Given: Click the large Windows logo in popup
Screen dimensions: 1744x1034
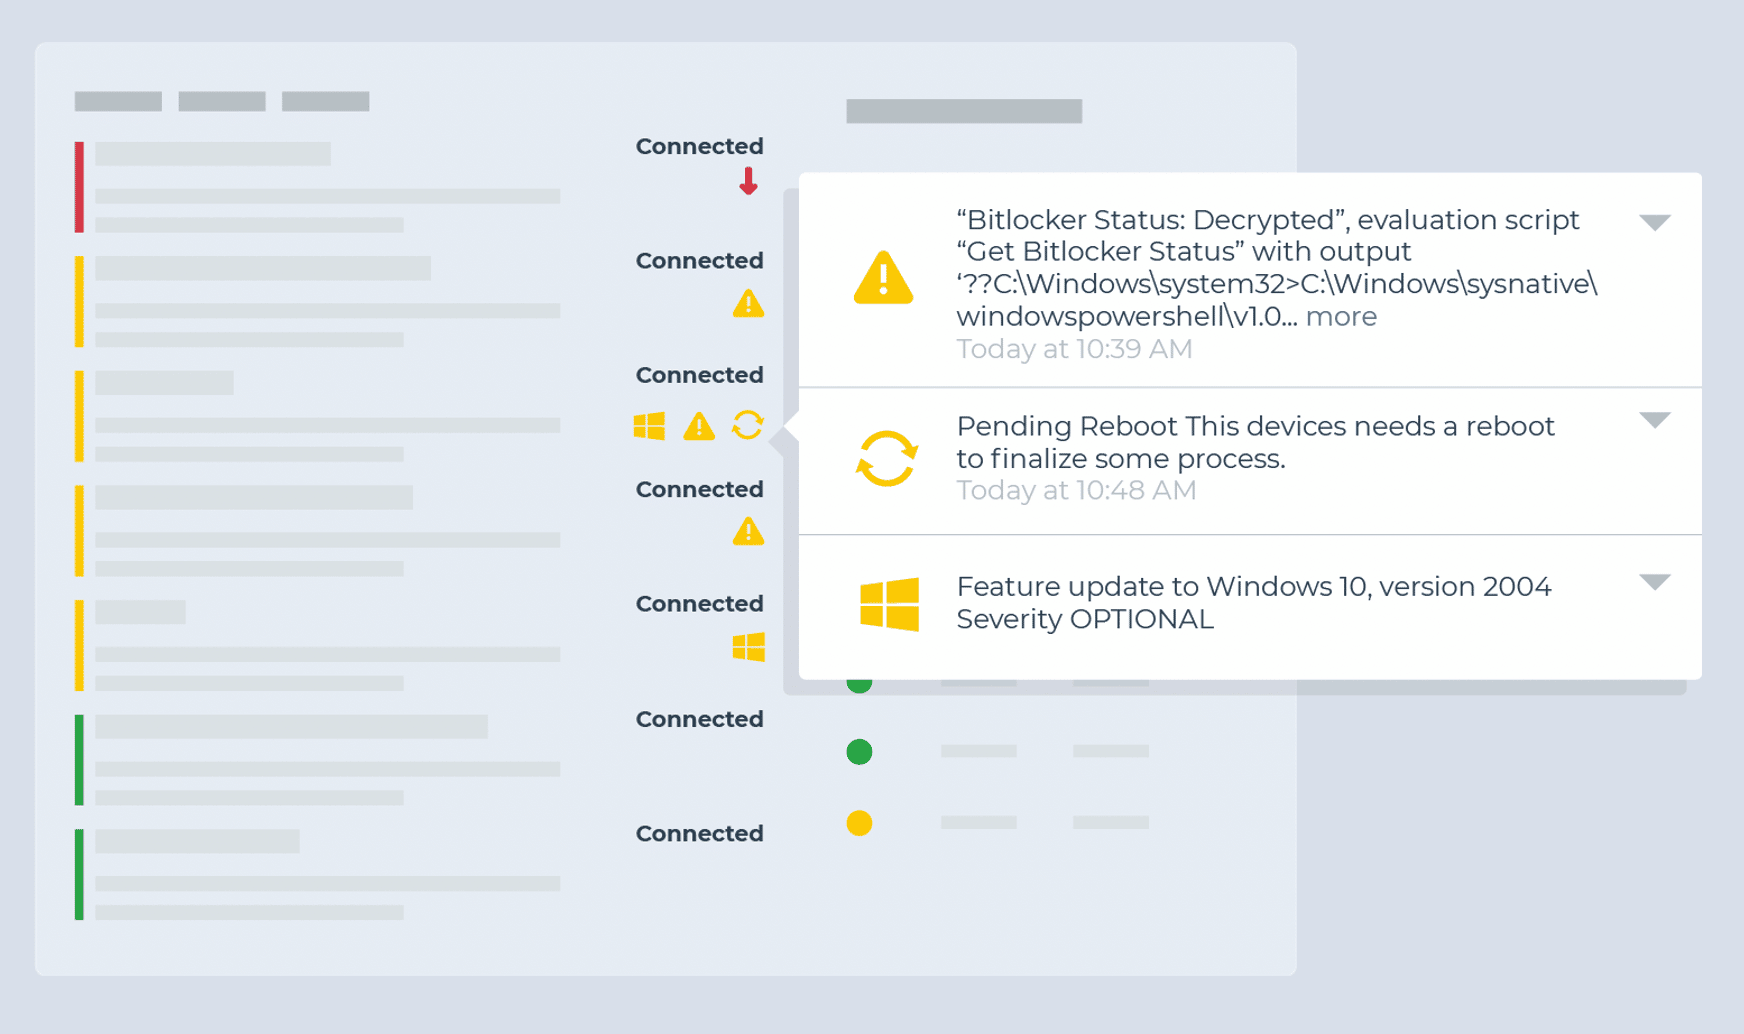Looking at the screenshot, I should click(x=889, y=604).
